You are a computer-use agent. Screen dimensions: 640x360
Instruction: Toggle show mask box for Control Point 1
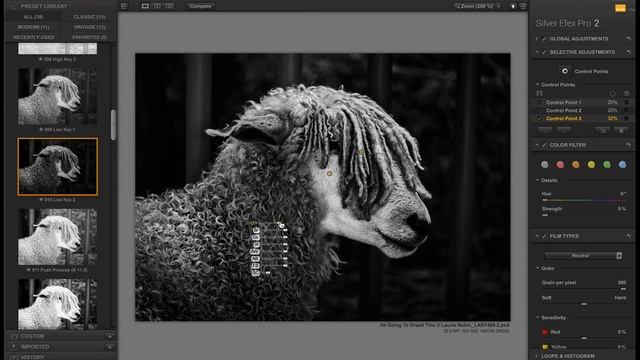627,102
